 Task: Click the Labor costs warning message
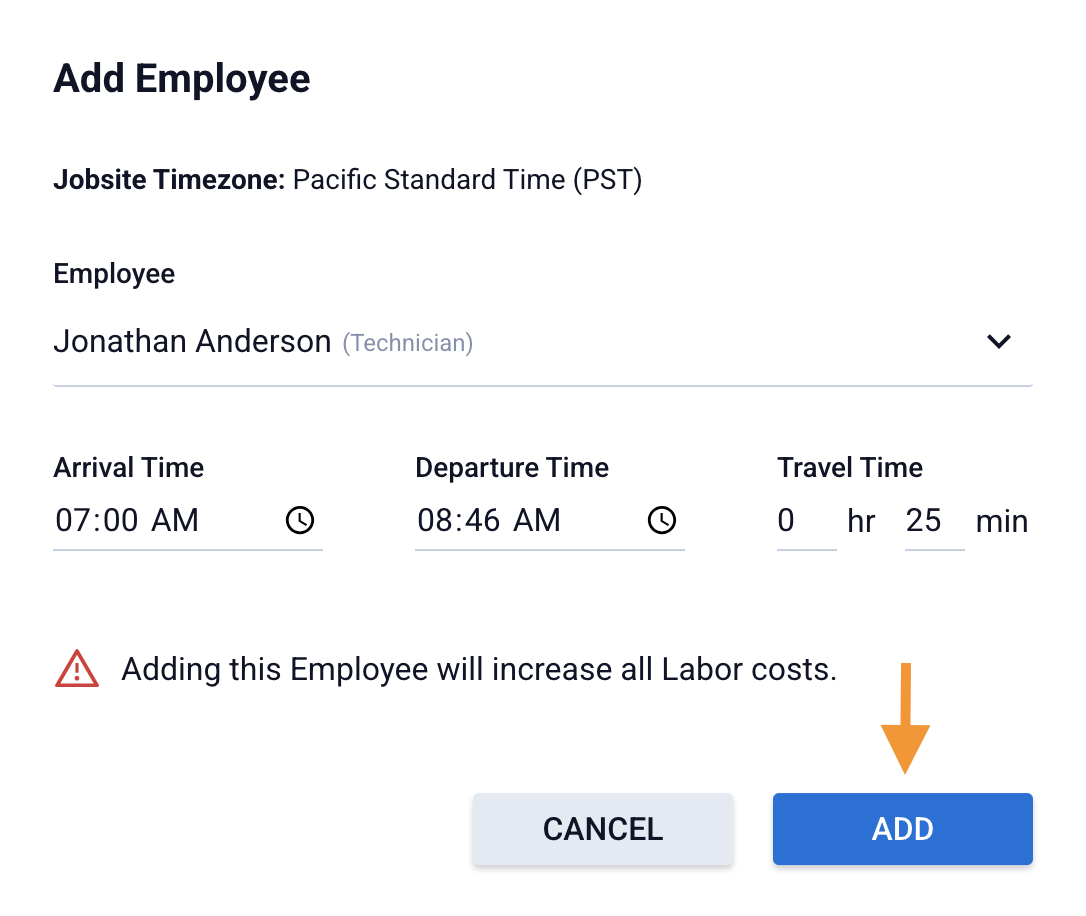[479, 669]
